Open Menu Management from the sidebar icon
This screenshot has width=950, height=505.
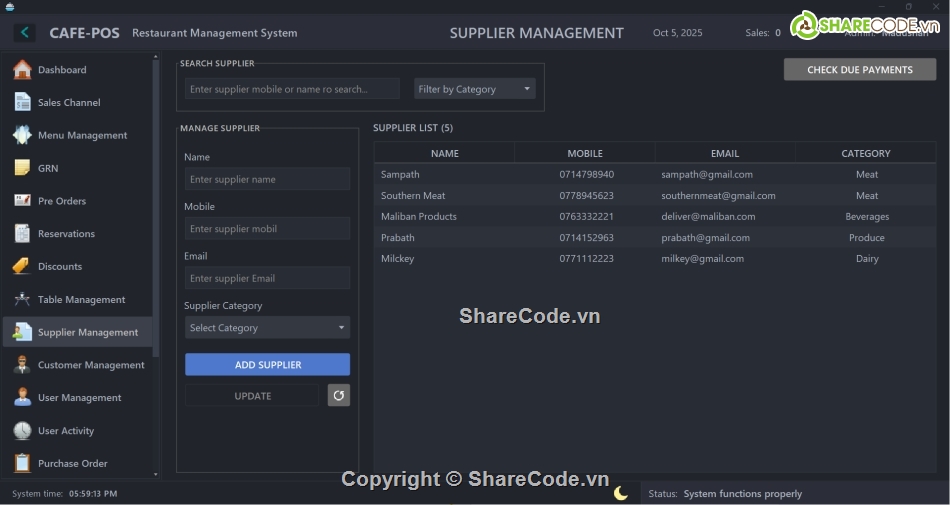(22, 135)
